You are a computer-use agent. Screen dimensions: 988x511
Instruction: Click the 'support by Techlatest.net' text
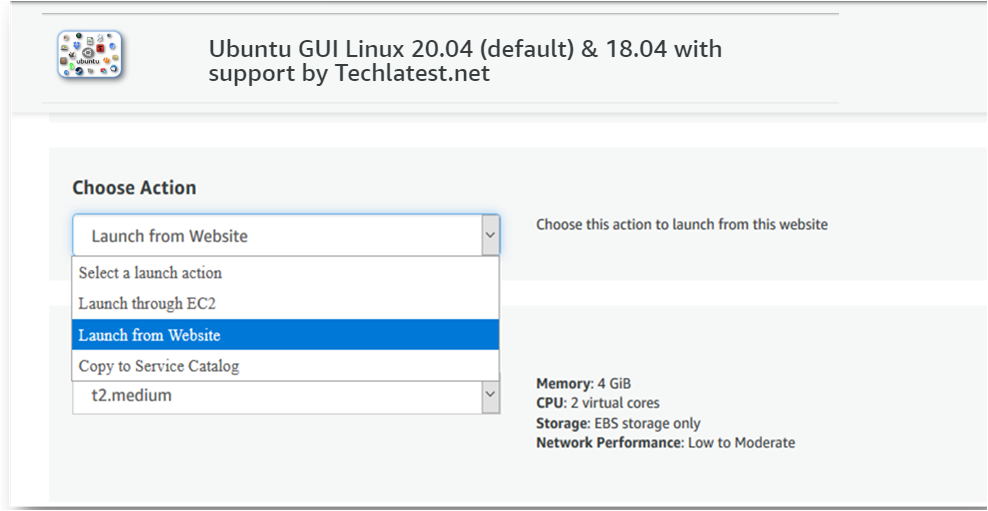click(x=349, y=73)
